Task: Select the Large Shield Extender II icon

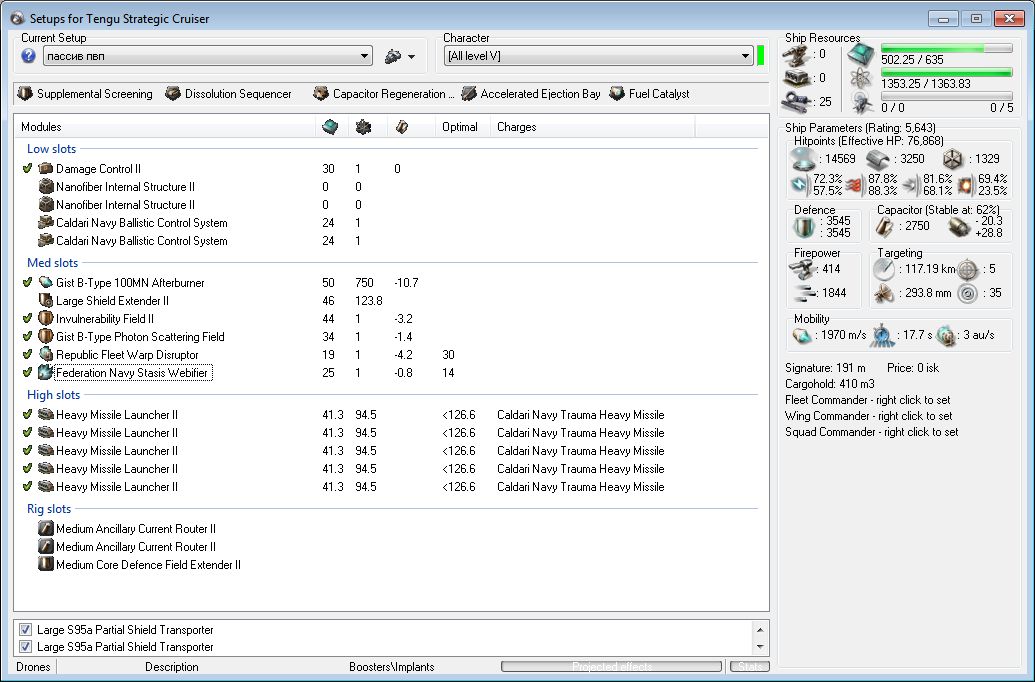Action: [x=46, y=300]
